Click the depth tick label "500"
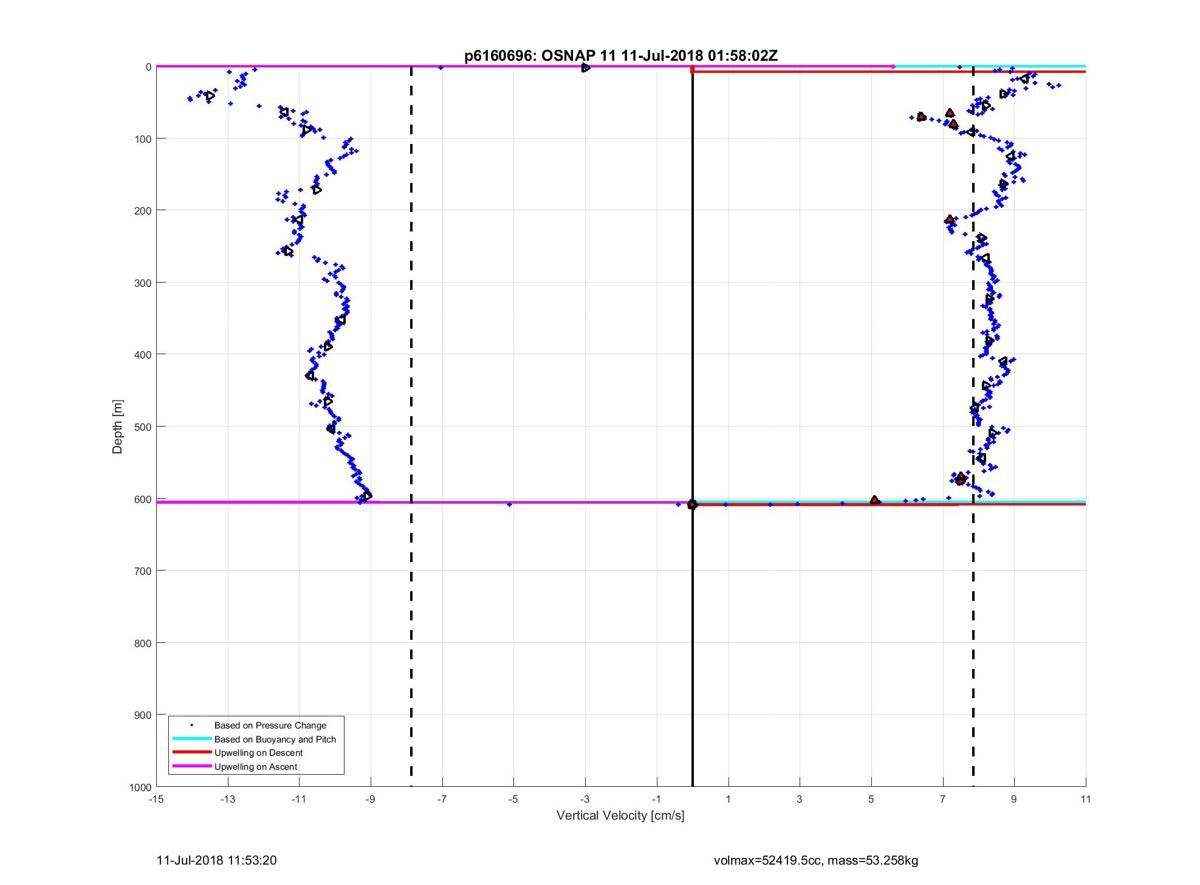The height and width of the screenshot is (885, 1200). [142, 427]
